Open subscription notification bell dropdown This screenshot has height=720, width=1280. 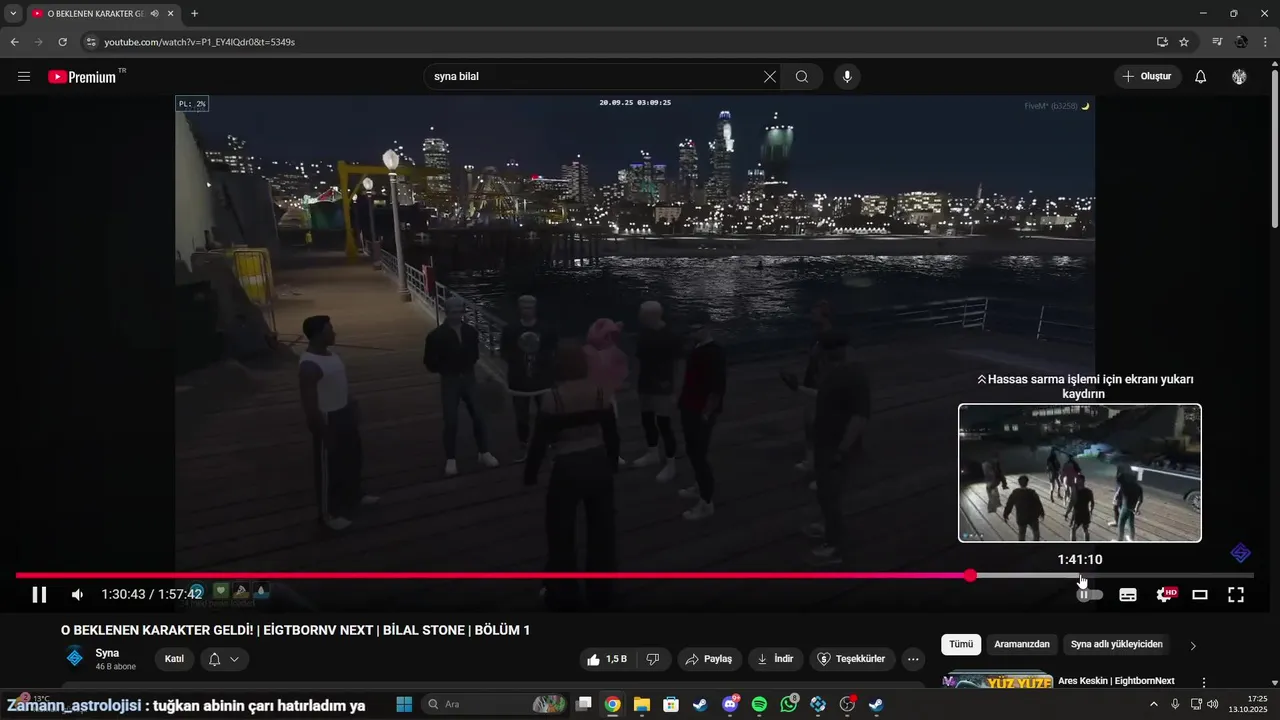[224, 659]
